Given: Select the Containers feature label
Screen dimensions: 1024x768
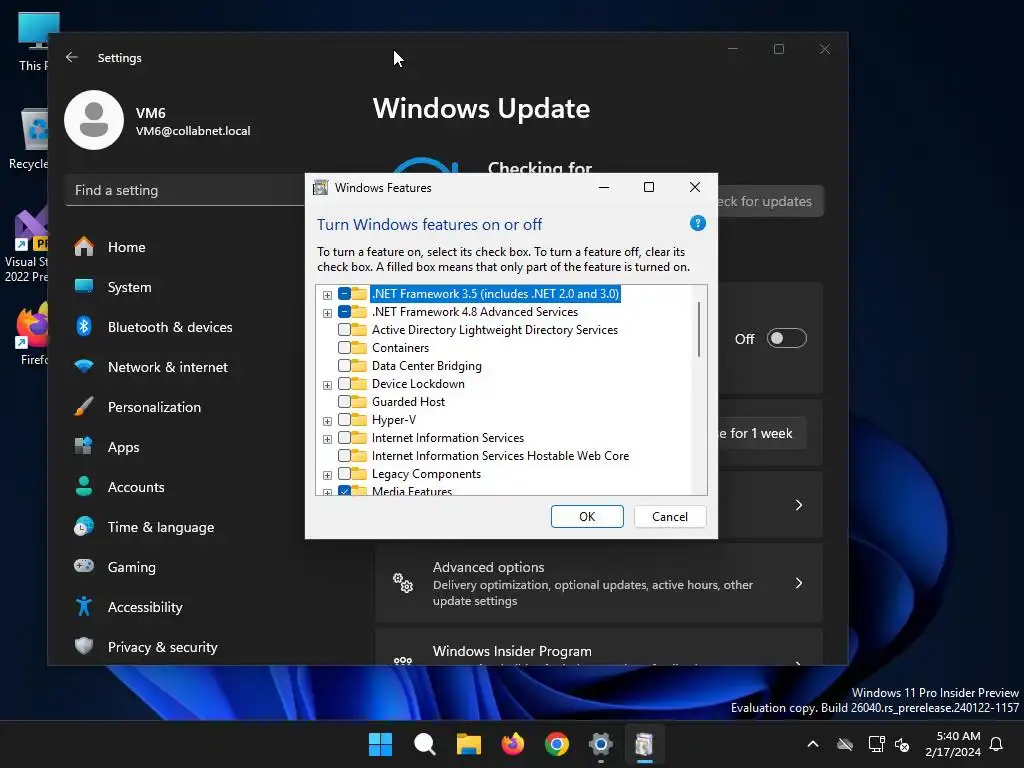Looking at the screenshot, I should (400, 347).
